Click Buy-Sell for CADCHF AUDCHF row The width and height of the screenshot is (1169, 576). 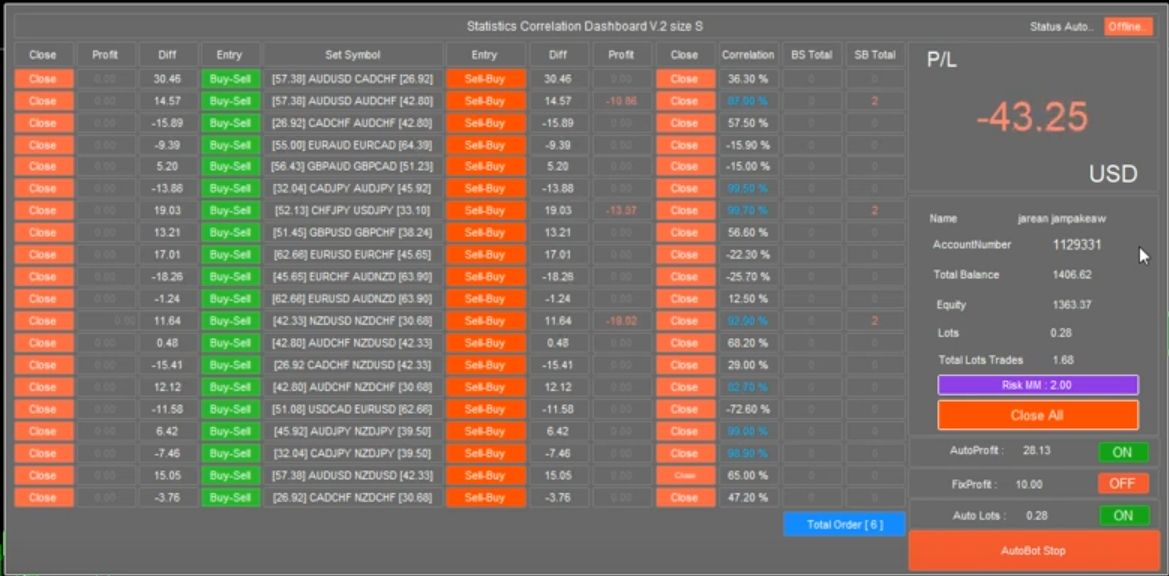(230, 123)
